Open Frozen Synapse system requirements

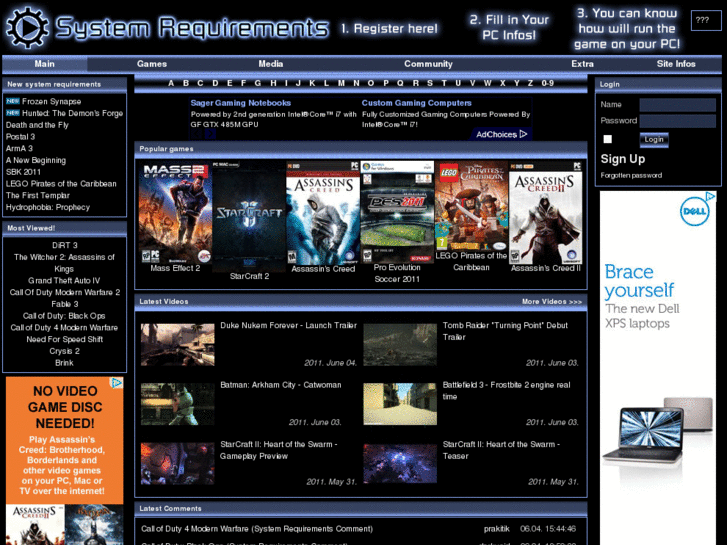pos(51,102)
